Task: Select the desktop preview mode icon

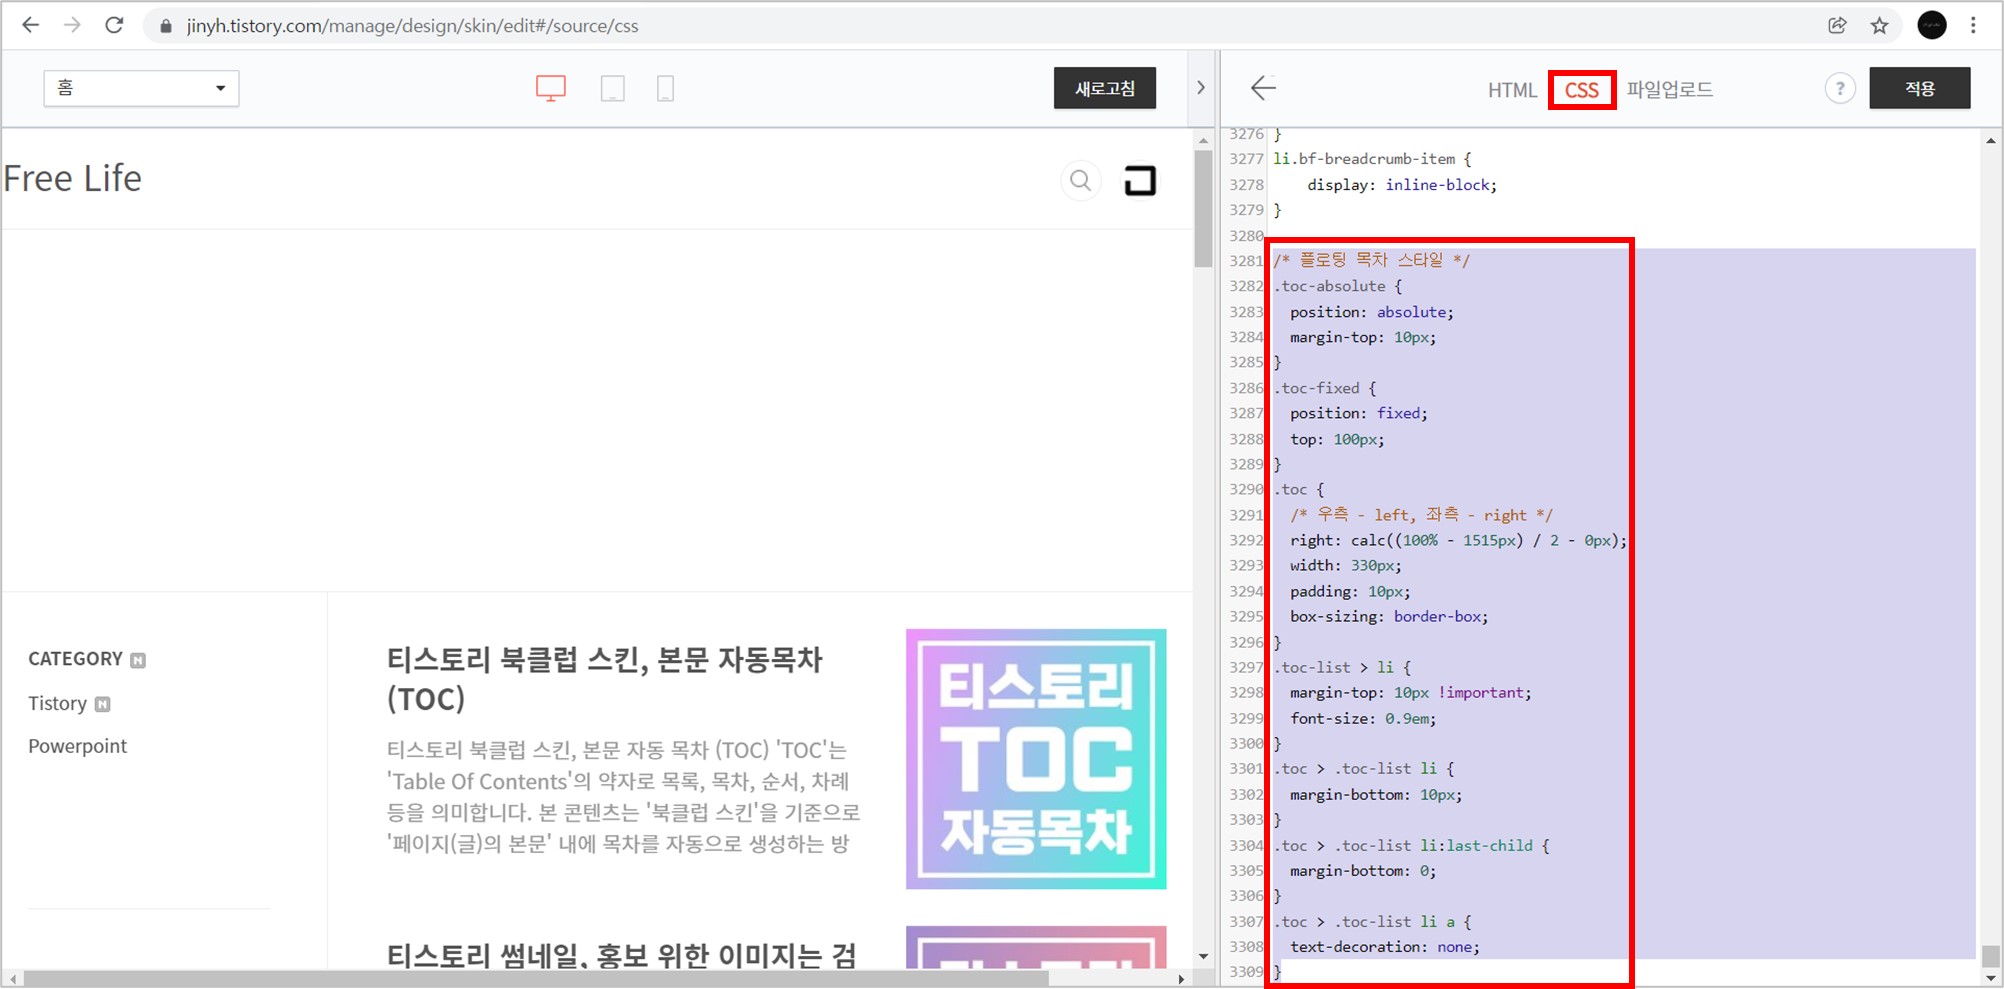Action: click(x=551, y=88)
